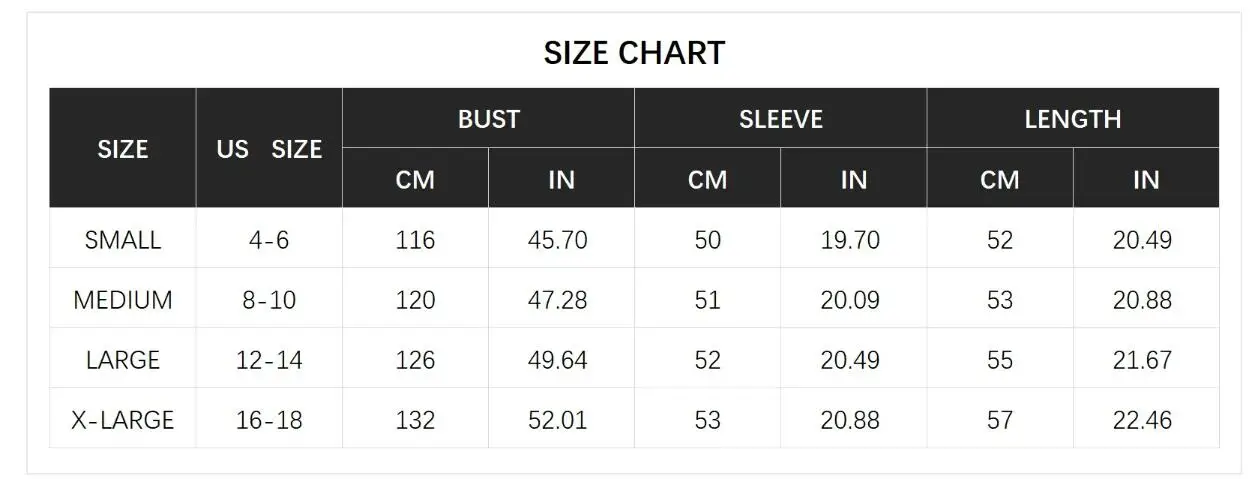The image size is (1258, 479).
Task: Click length value 55 cm
Action: 1000,360
